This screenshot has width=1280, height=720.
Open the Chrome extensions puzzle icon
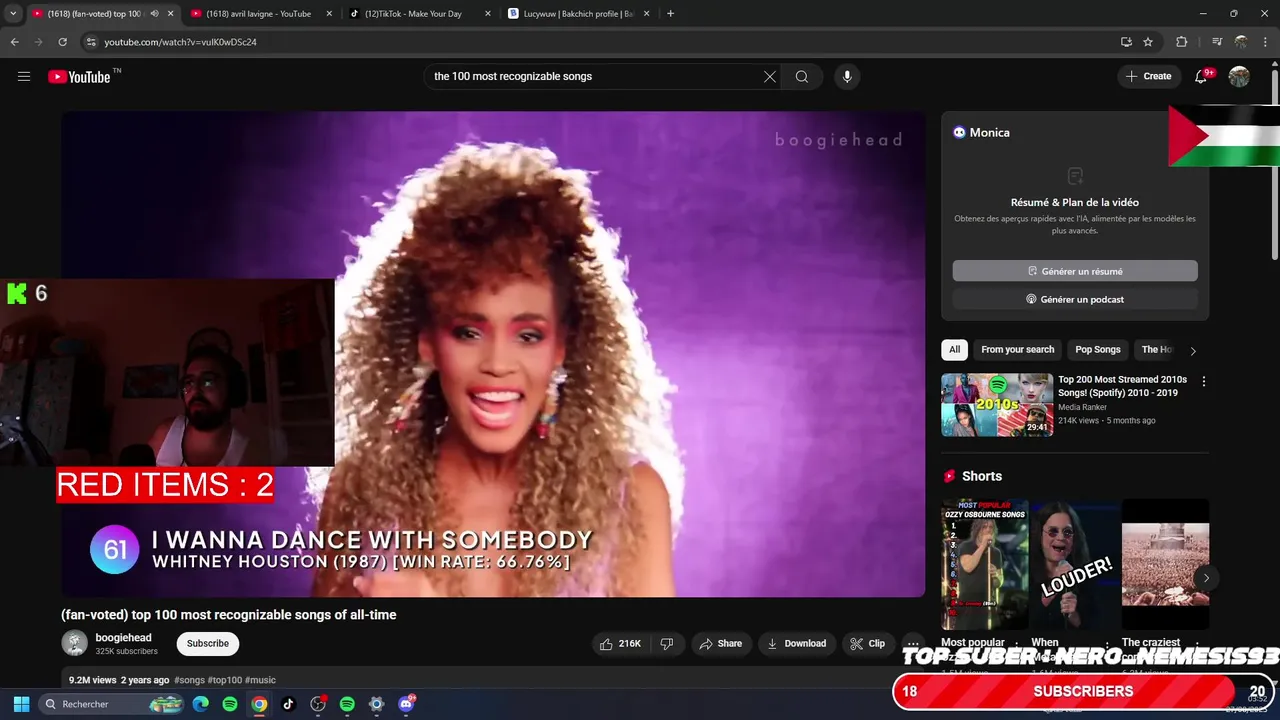click(1182, 42)
